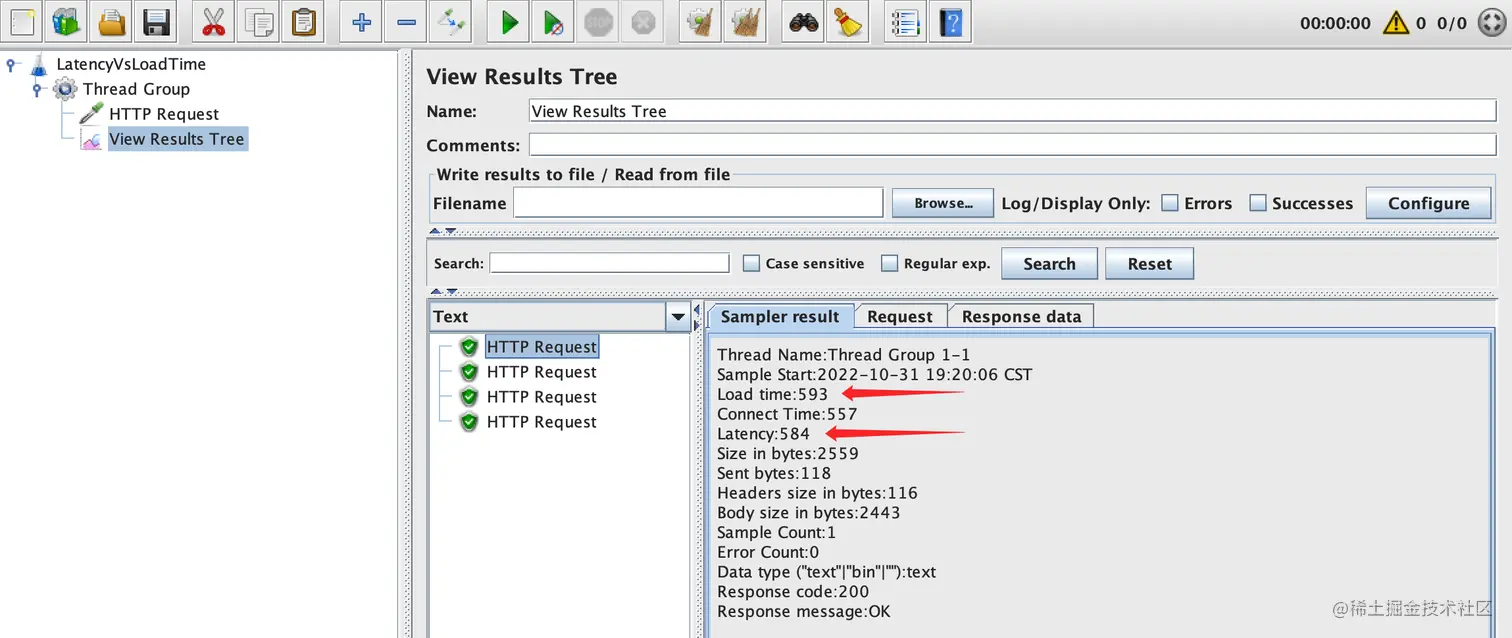Collapse the Thread Group tree node toggle
Image resolution: width=1512 pixels, height=638 pixels.
click(x=38, y=89)
